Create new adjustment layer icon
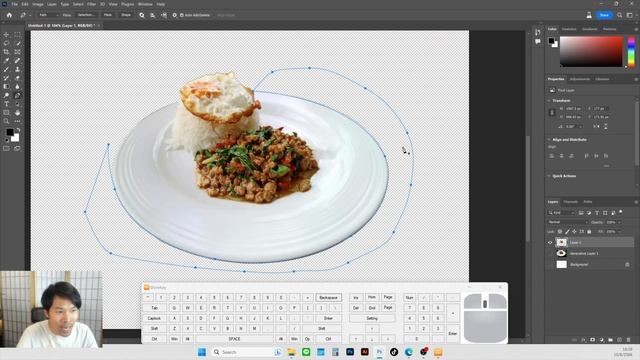This screenshot has width=640, height=360. [x=601, y=340]
